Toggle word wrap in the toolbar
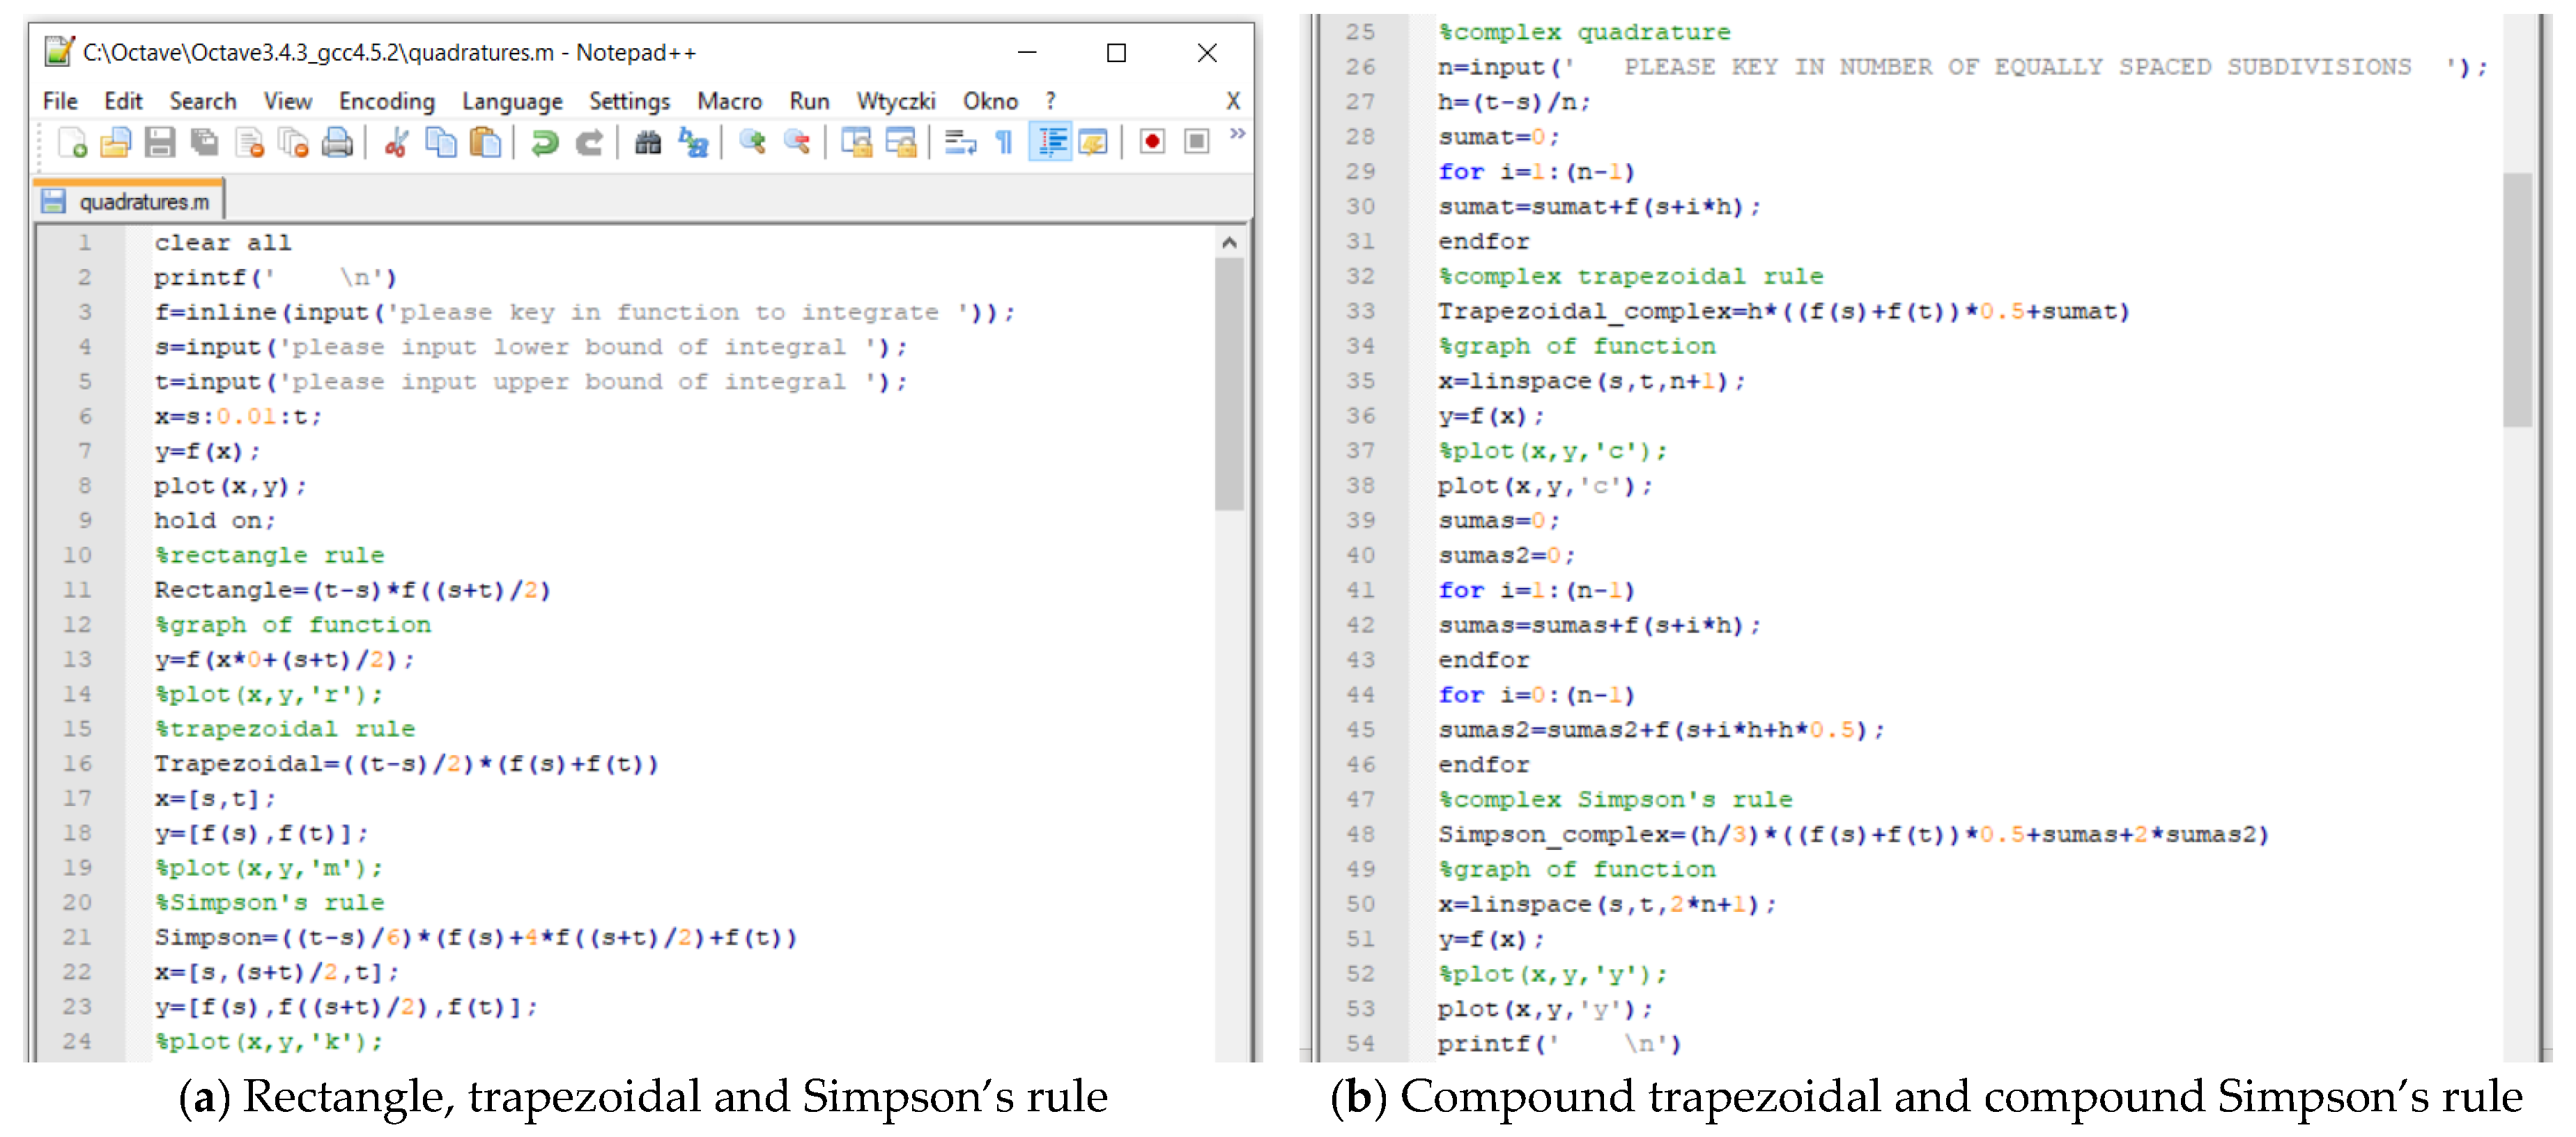The width and height of the screenshot is (2576, 1137). [960, 143]
